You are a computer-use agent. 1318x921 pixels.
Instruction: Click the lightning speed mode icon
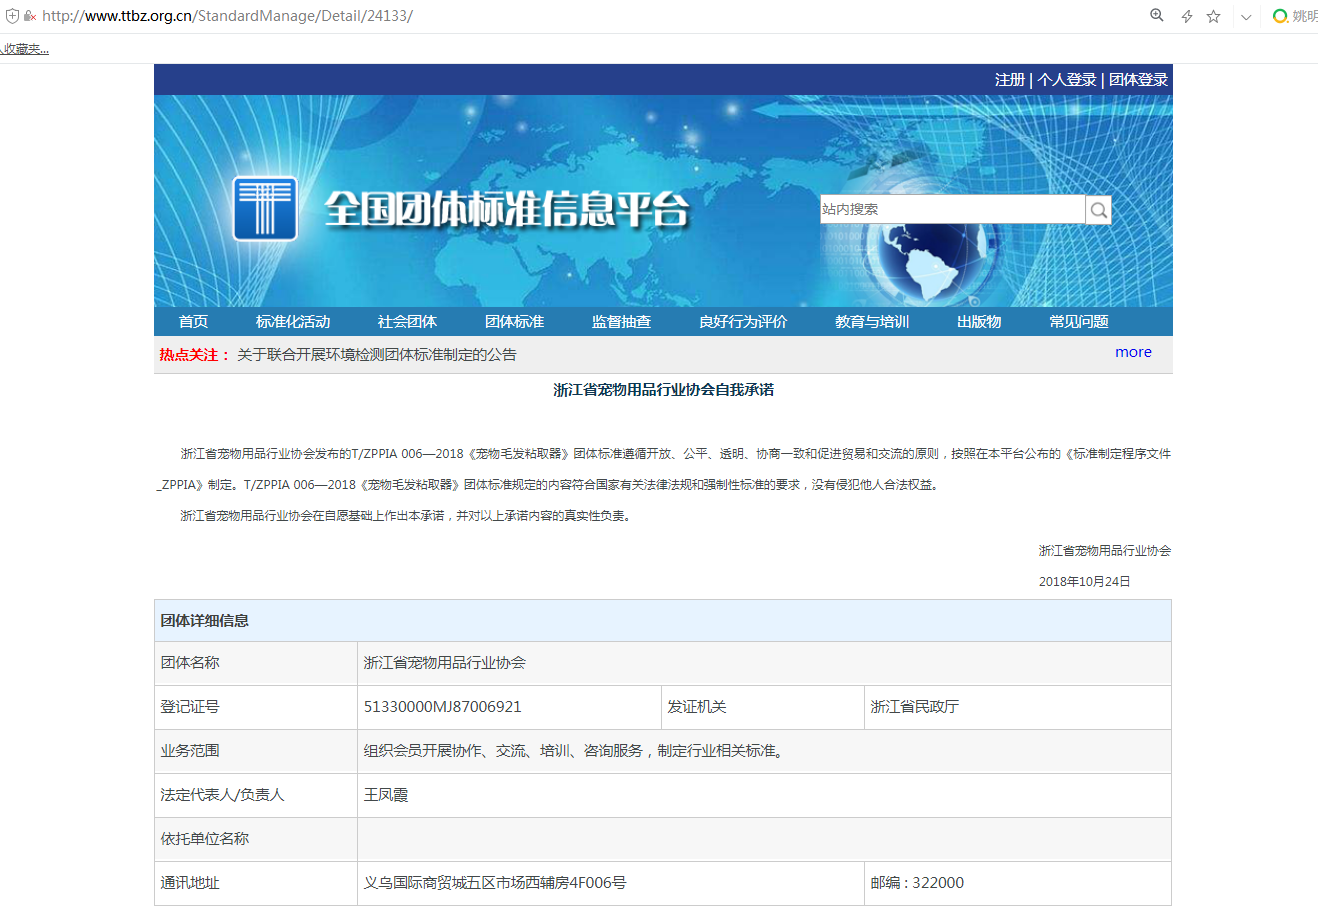tap(1187, 16)
